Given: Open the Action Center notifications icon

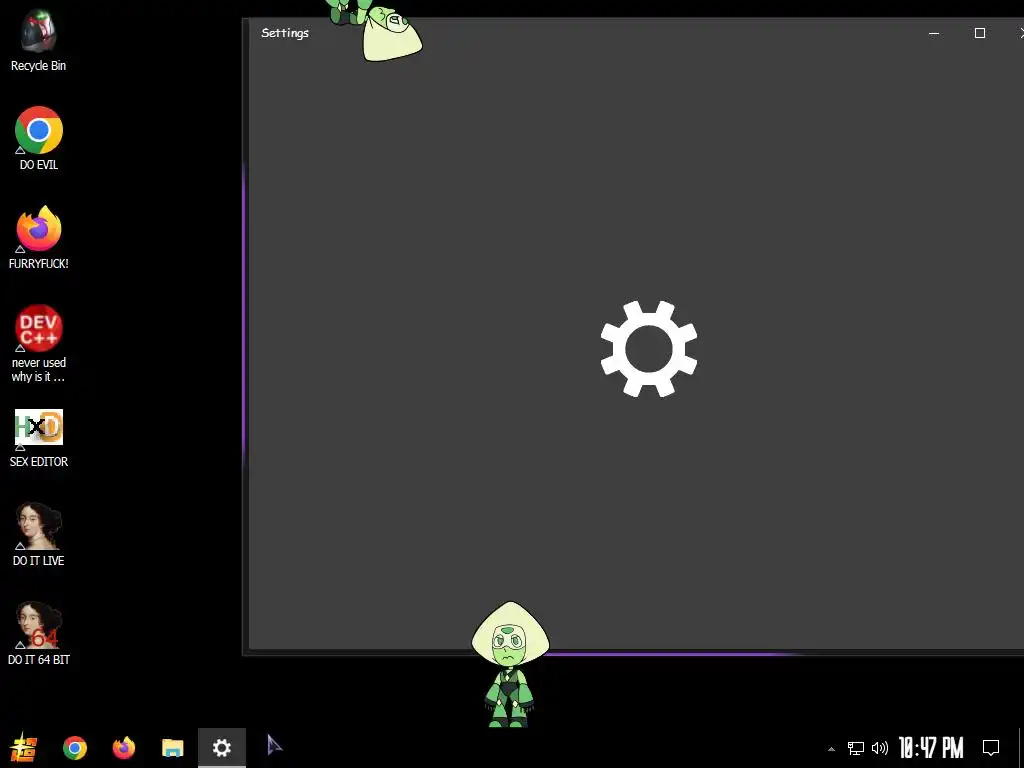Looking at the screenshot, I should point(991,748).
